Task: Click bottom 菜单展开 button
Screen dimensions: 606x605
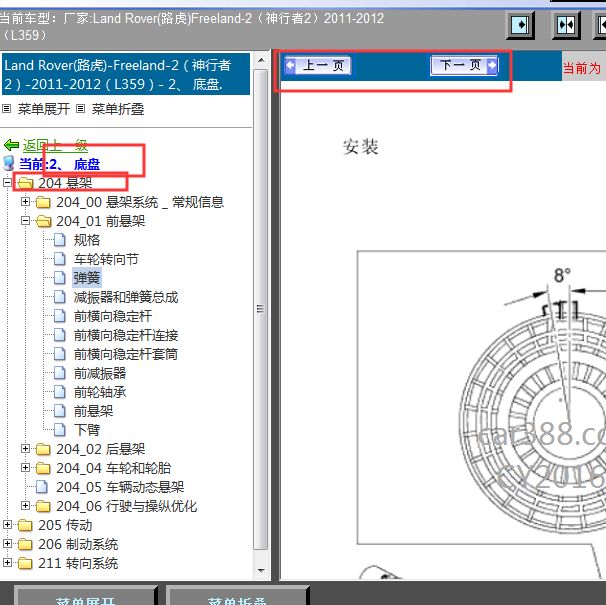Action: (x=85, y=596)
